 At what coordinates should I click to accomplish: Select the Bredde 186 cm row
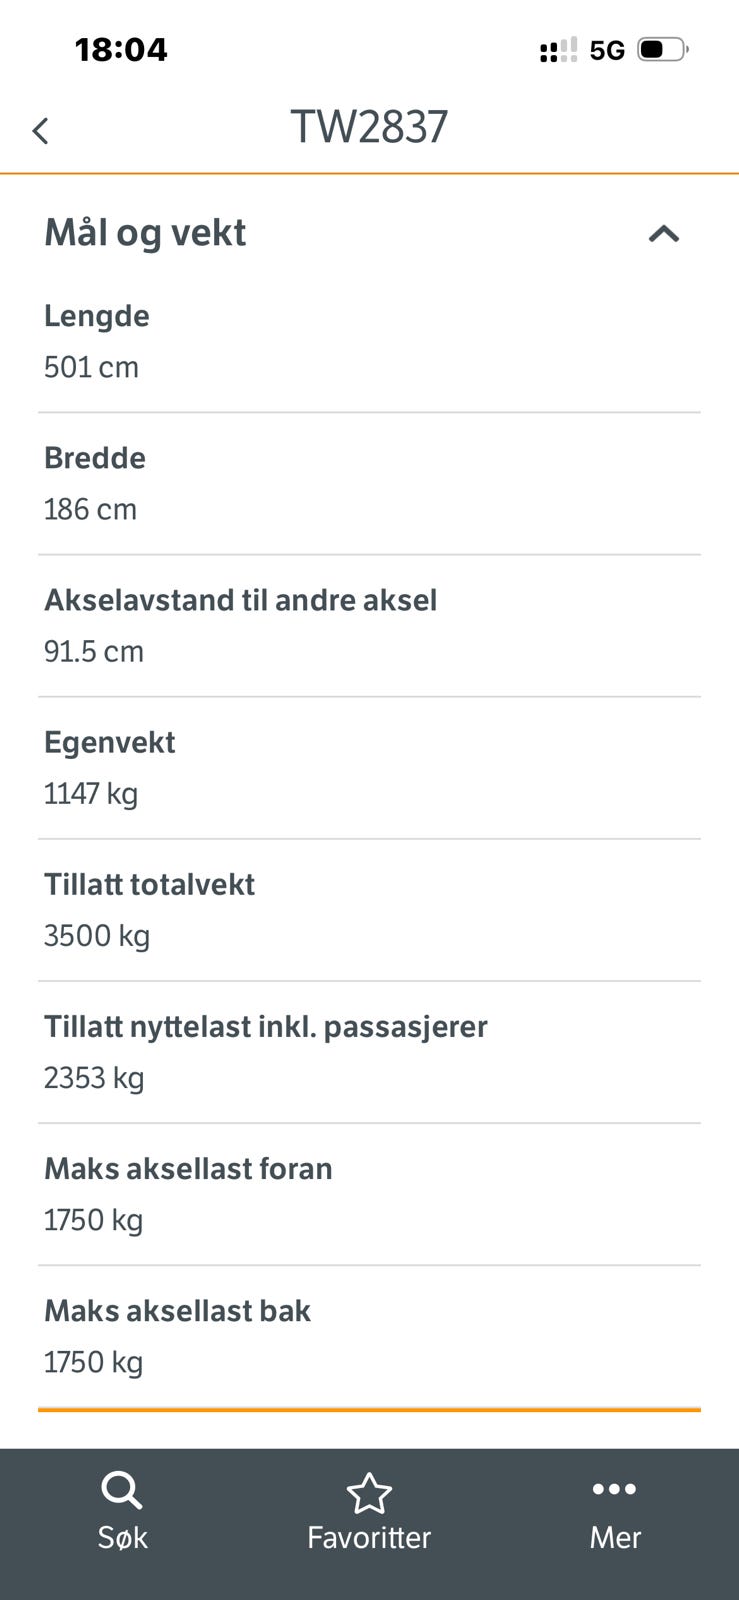369,484
